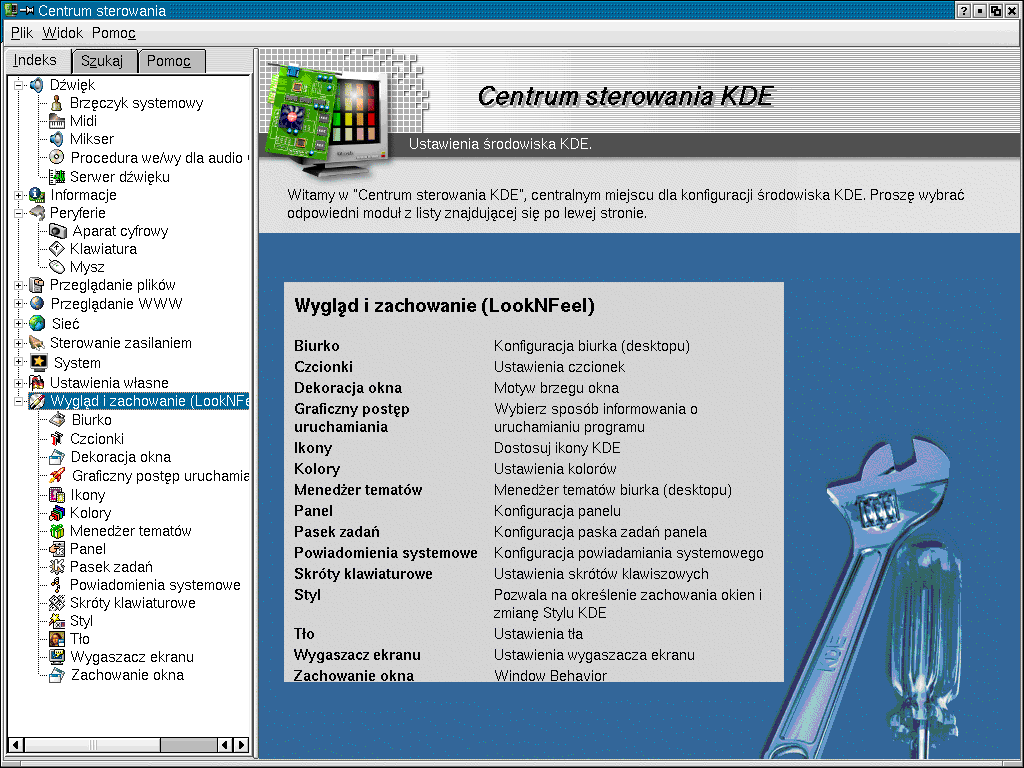Click the Biurko icon in the tree
This screenshot has width=1024, height=768.
(x=57, y=420)
